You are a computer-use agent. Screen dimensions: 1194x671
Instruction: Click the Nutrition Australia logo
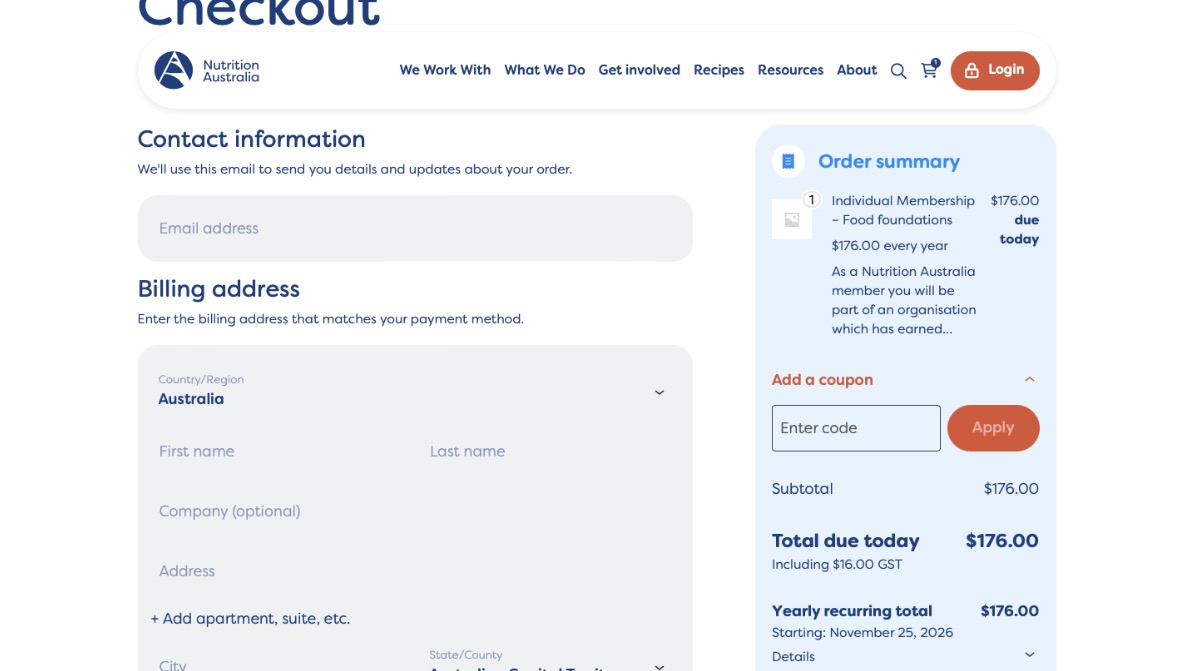tap(207, 70)
